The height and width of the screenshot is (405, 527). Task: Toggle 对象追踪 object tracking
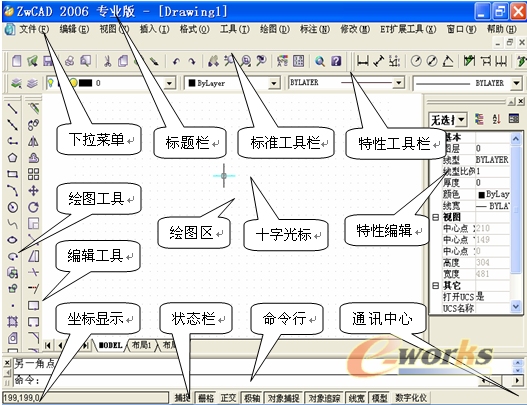[324, 398]
